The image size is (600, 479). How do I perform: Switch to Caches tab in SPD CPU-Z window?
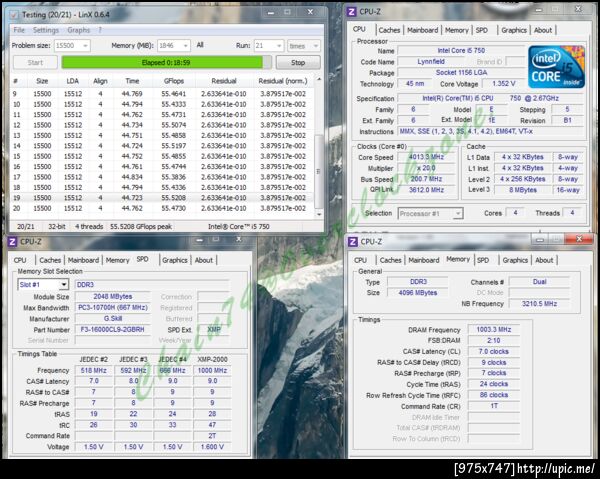pos(50,260)
